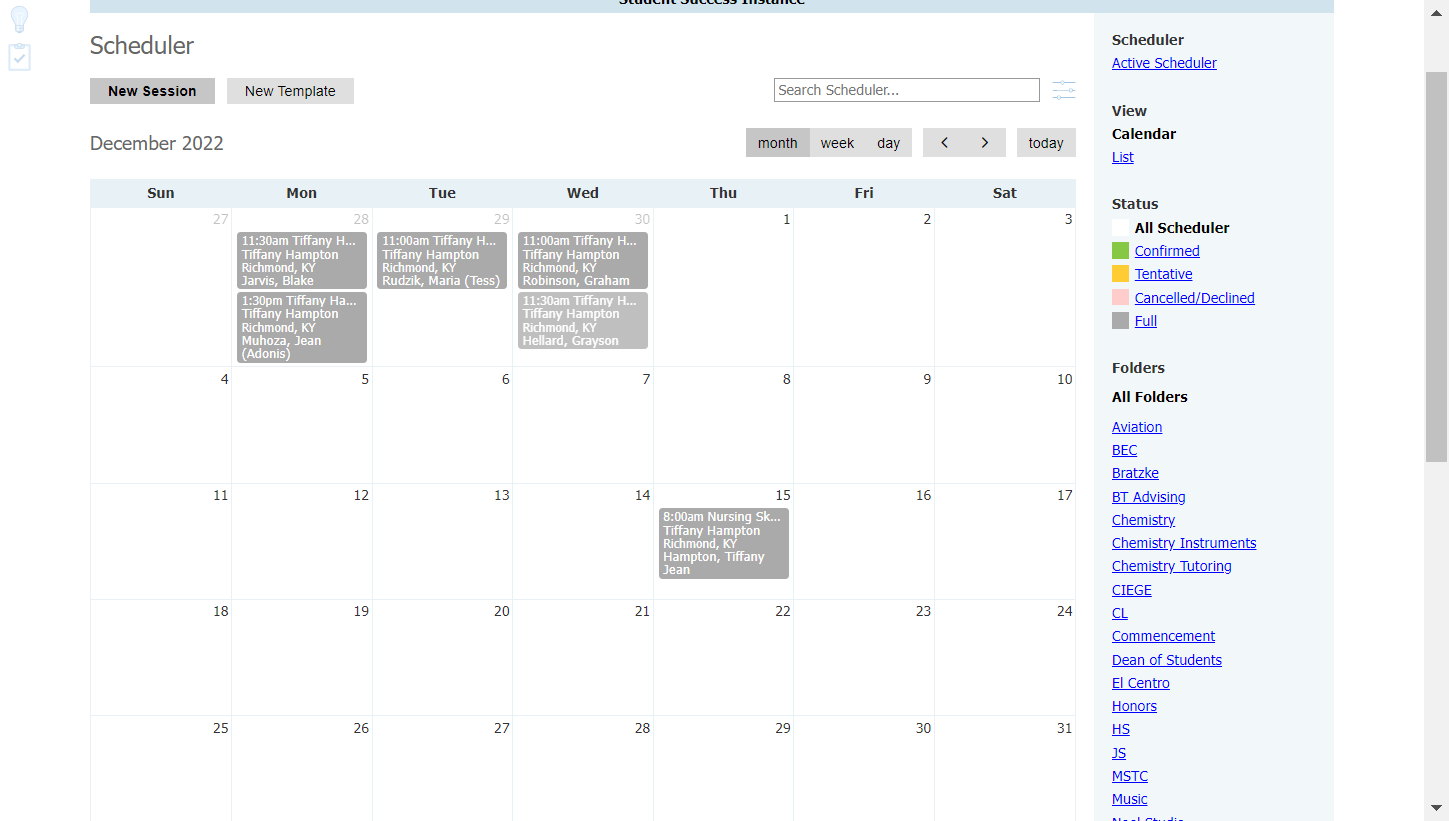Click the green Confirmed color swatch

tap(1120, 250)
